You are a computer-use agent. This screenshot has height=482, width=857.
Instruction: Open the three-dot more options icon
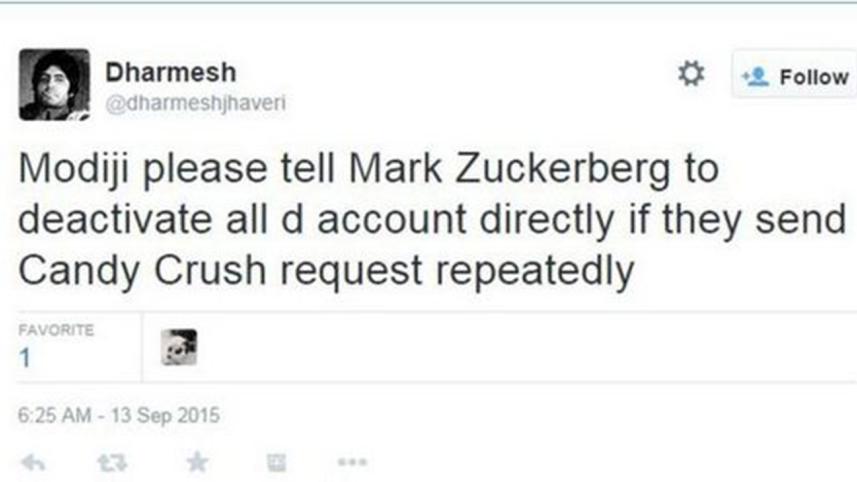(352, 461)
